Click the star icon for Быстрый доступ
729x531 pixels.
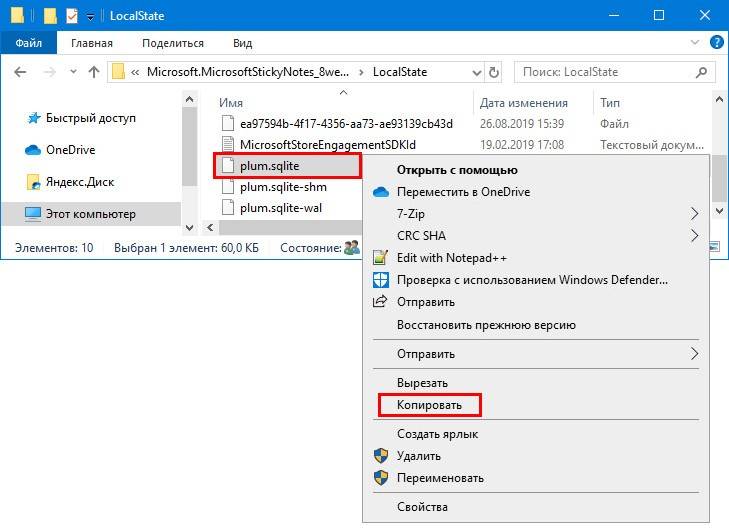click(x=32, y=118)
